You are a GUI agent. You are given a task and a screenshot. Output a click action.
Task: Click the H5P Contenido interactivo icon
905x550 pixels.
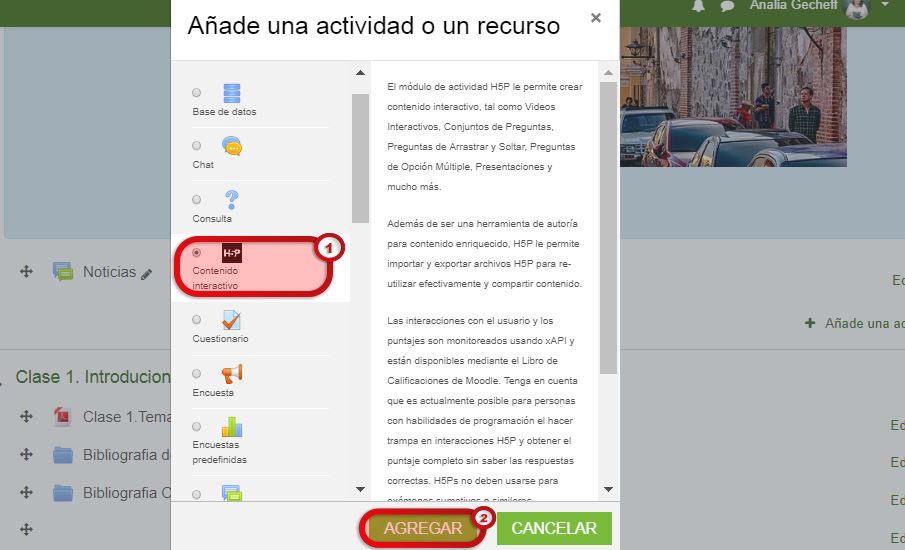click(x=232, y=253)
